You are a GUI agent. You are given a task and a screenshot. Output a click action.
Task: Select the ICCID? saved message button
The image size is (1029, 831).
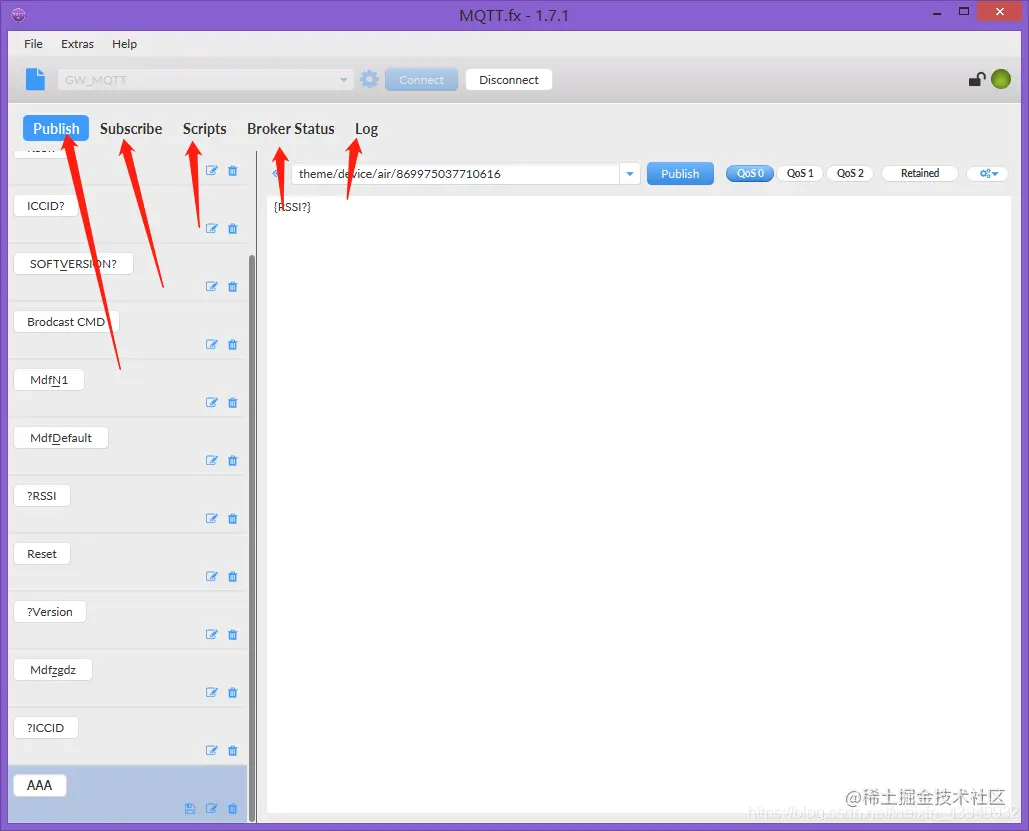coord(45,206)
